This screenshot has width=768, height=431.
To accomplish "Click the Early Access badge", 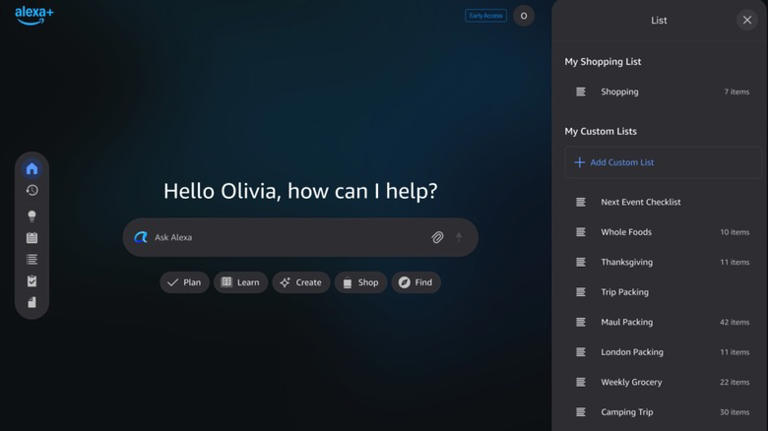I will click(485, 16).
